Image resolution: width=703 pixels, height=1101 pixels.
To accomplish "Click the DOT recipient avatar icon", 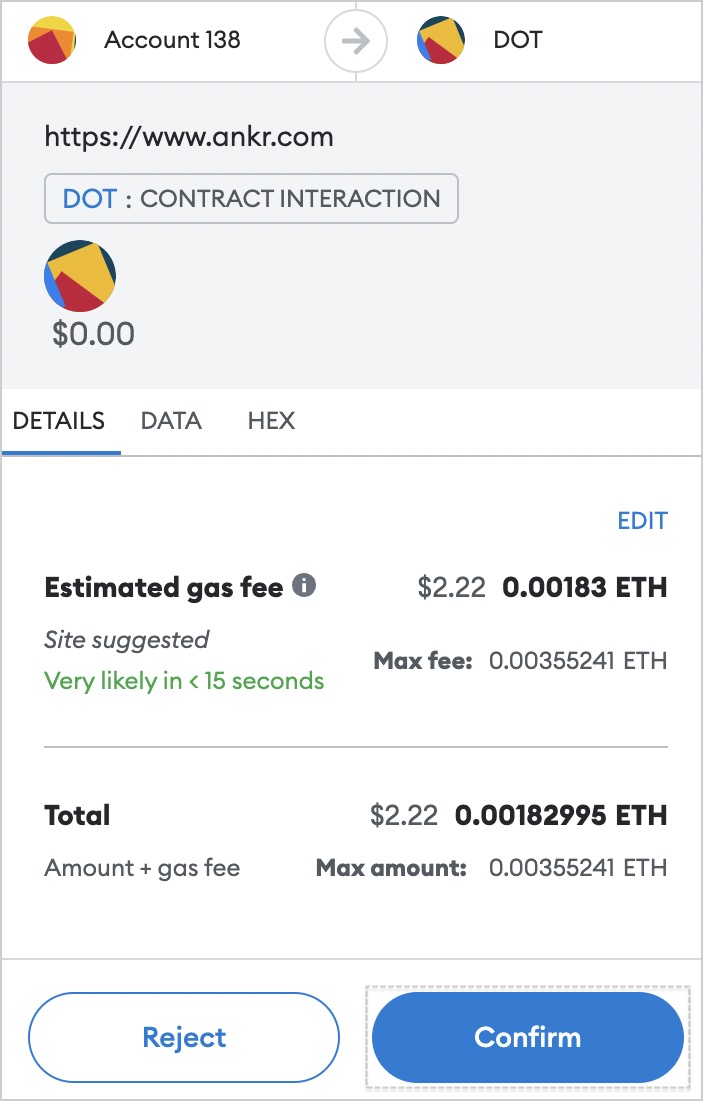I will click(441, 40).
